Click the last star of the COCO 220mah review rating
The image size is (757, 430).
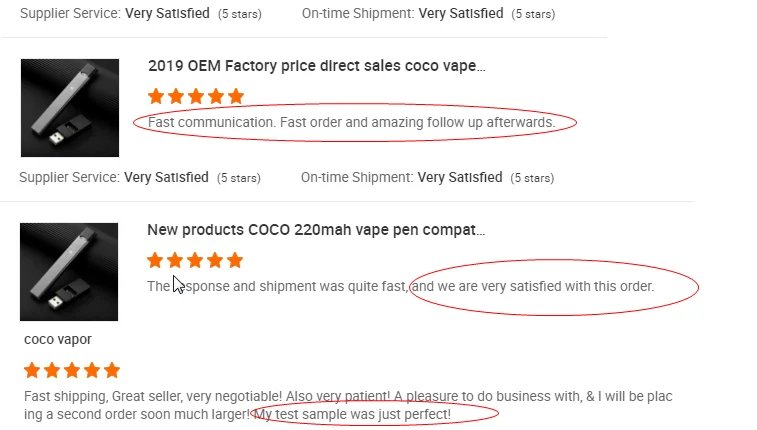[x=235, y=261]
